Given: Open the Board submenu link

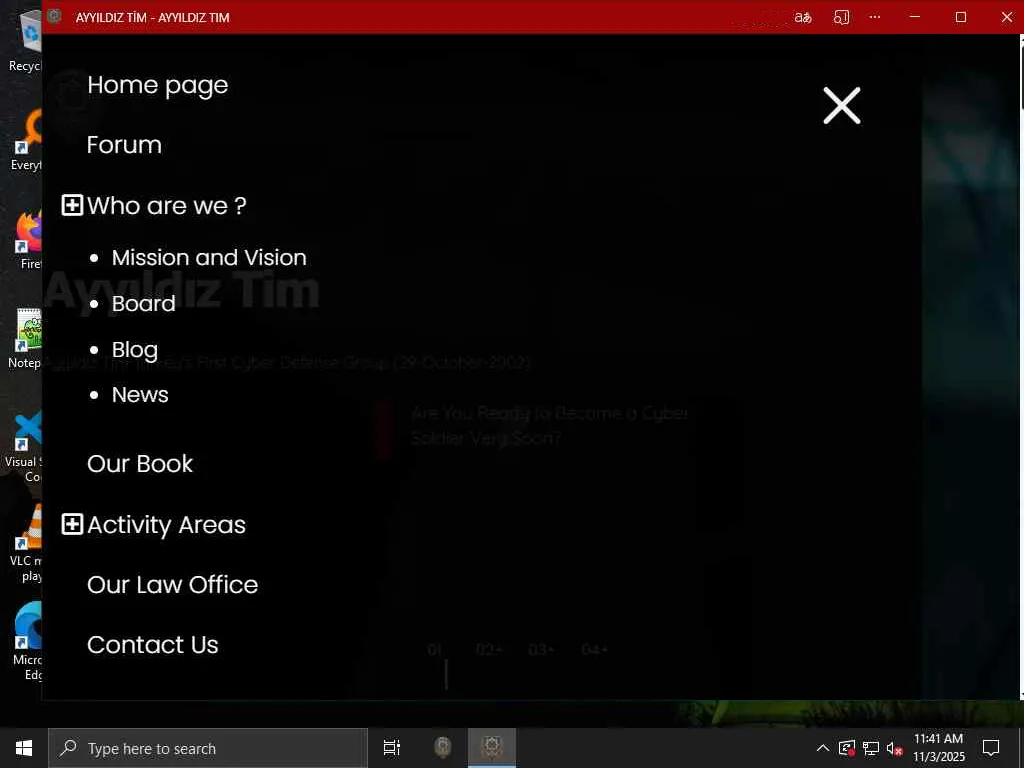Looking at the screenshot, I should 144,304.
